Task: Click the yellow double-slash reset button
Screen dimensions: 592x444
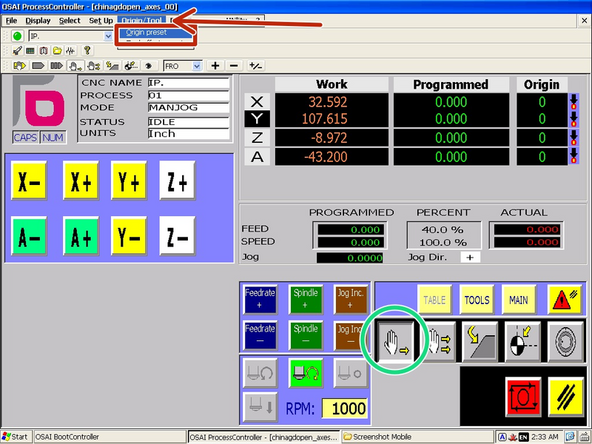Action: click(566, 397)
